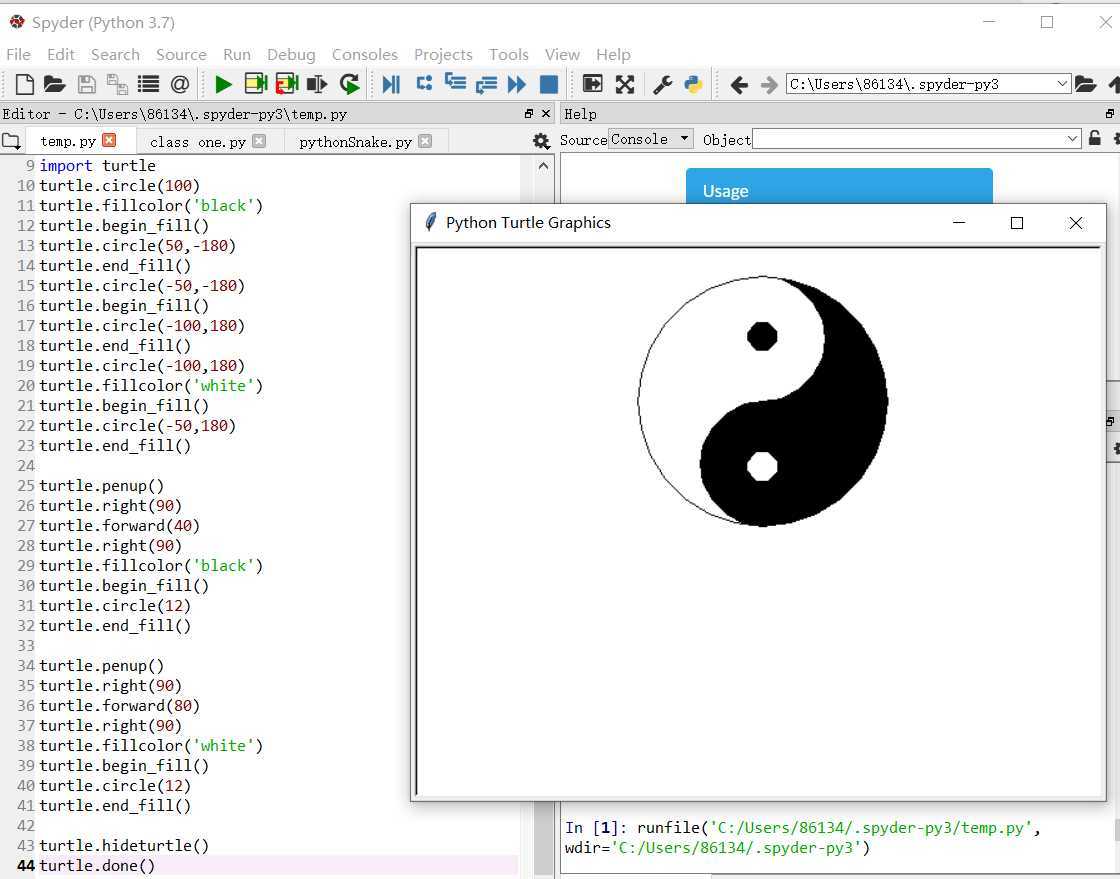Open the Tools menu
The height and width of the screenshot is (879, 1120).
(x=509, y=54)
